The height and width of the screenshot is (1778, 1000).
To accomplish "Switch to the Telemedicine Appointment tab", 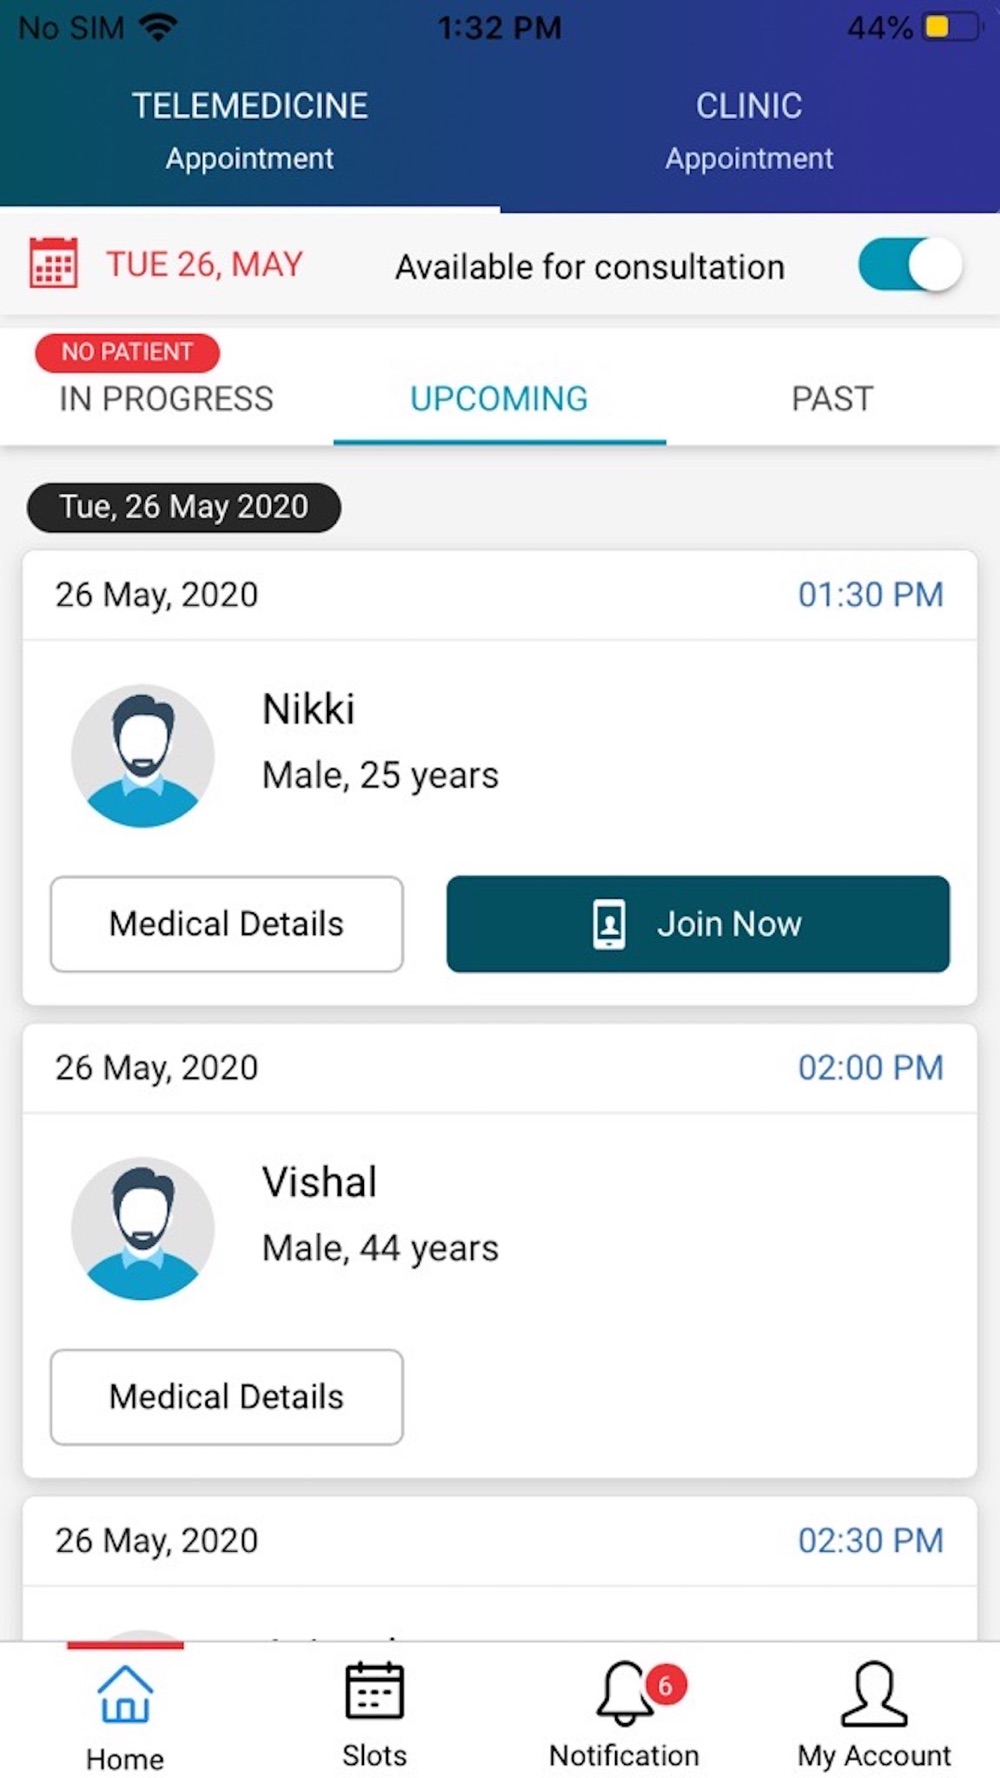I will coord(250,130).
